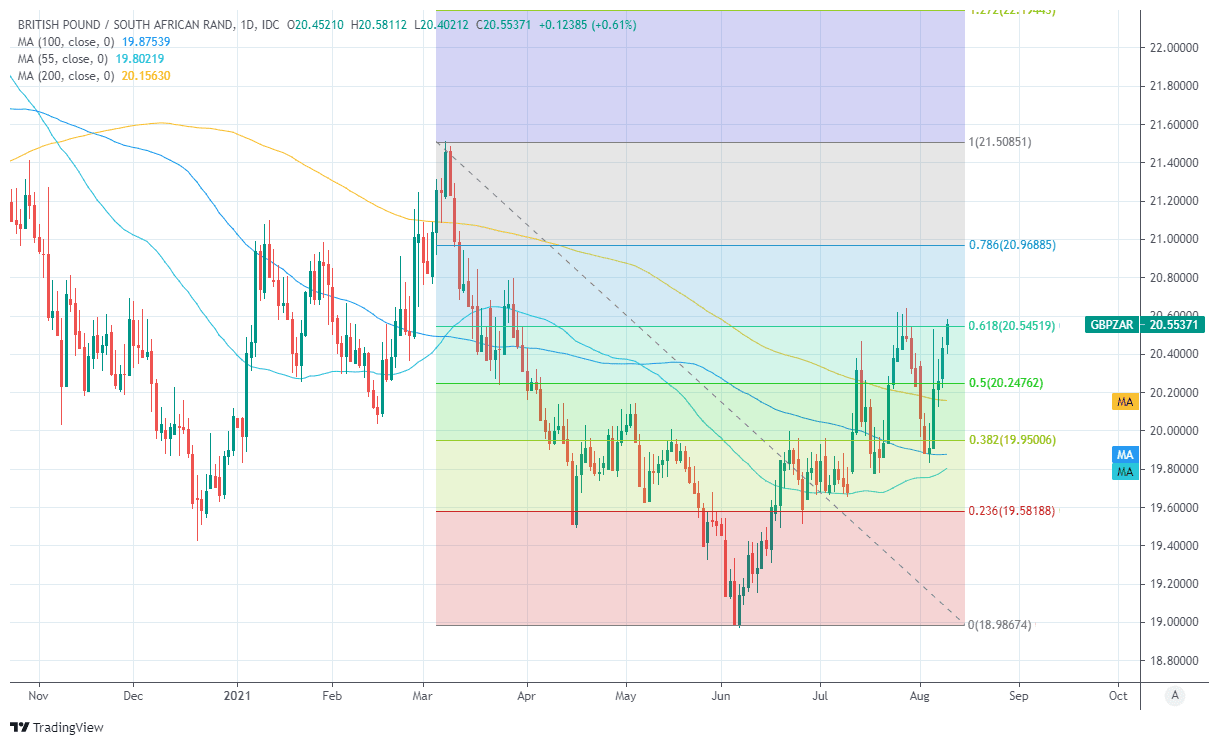Select the 0.786 Fibonacci level label

tap(1012, 245)
